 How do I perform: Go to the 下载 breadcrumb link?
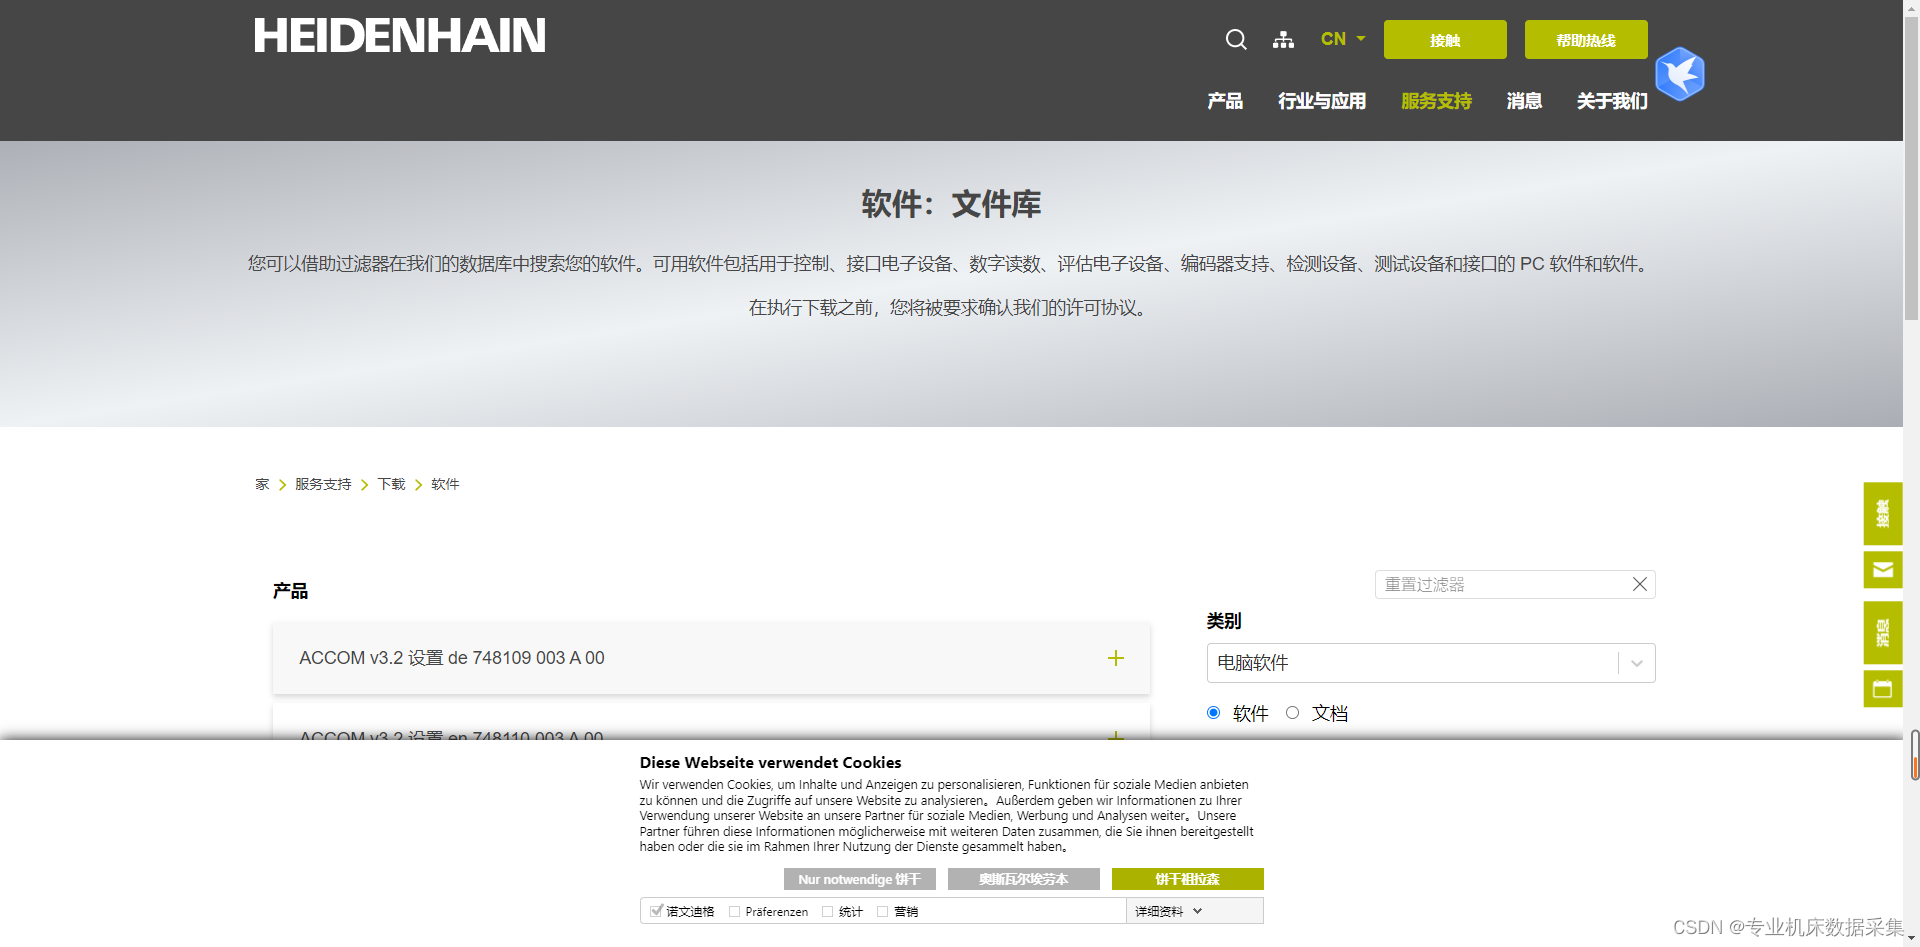pos(391,484)
